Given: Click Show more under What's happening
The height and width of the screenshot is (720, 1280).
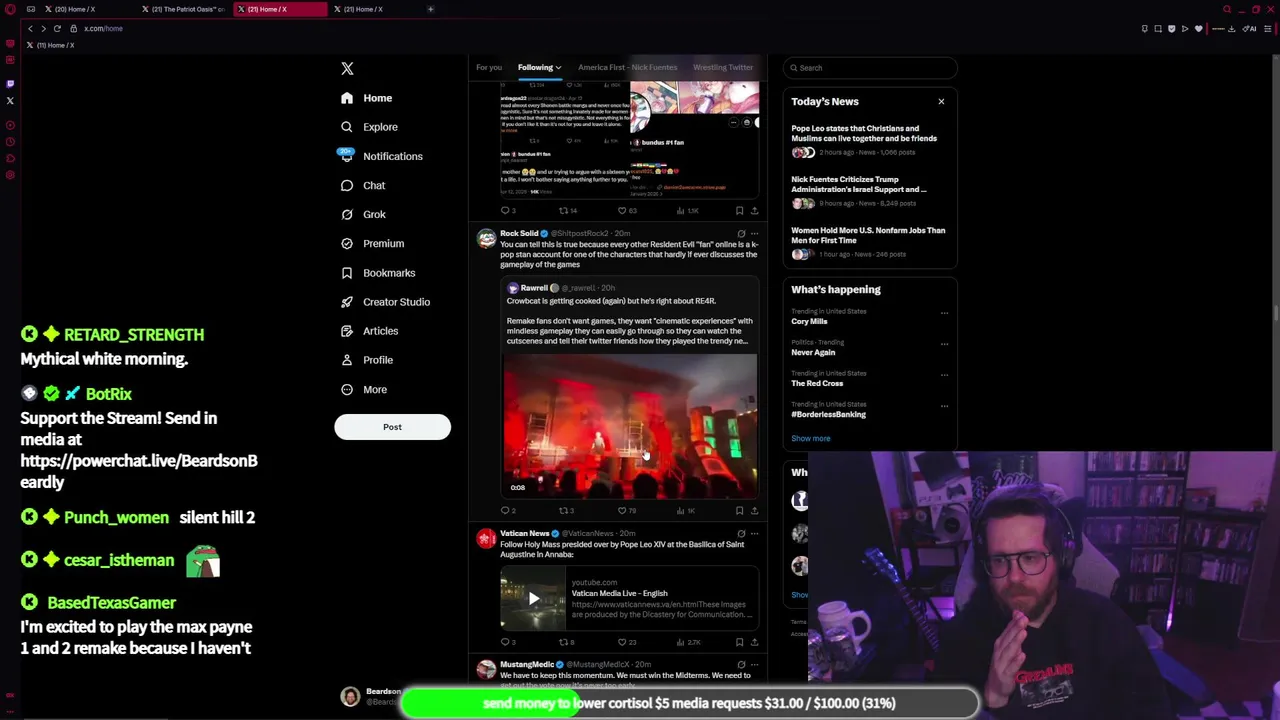Looking at the screenshot, I should click(x=811, y=438).
